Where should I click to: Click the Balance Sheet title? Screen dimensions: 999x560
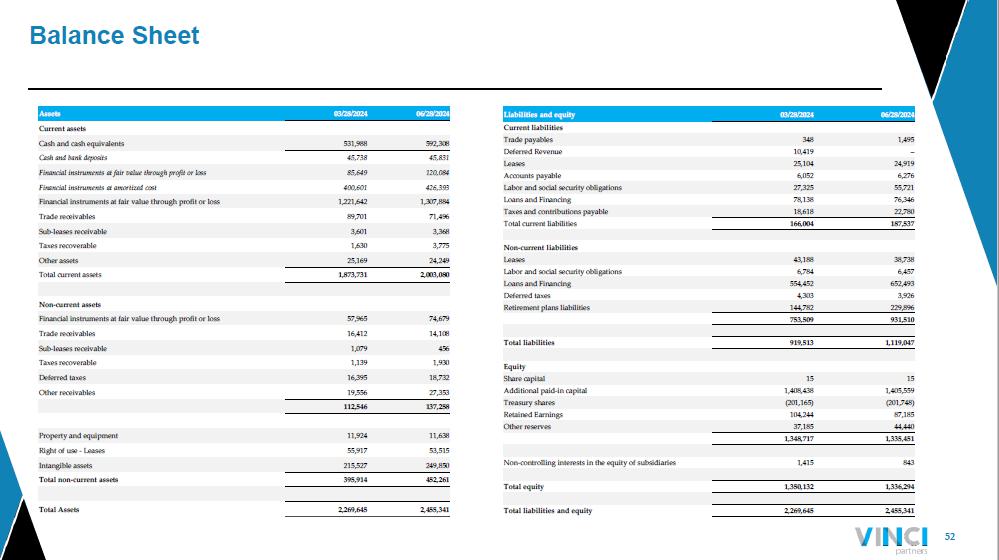click(115, 36)
